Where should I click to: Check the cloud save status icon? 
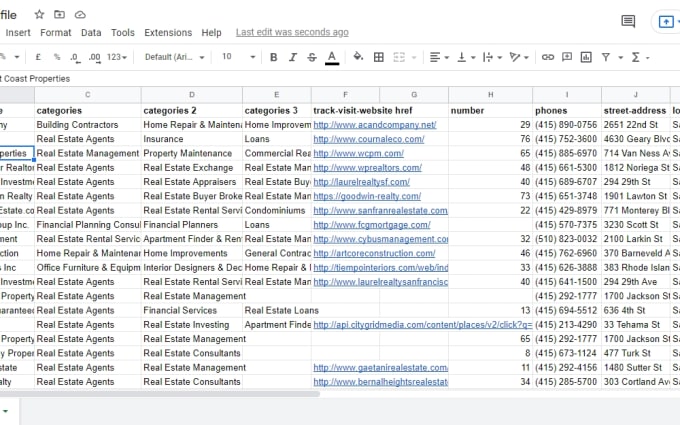[x=80, y=15]
